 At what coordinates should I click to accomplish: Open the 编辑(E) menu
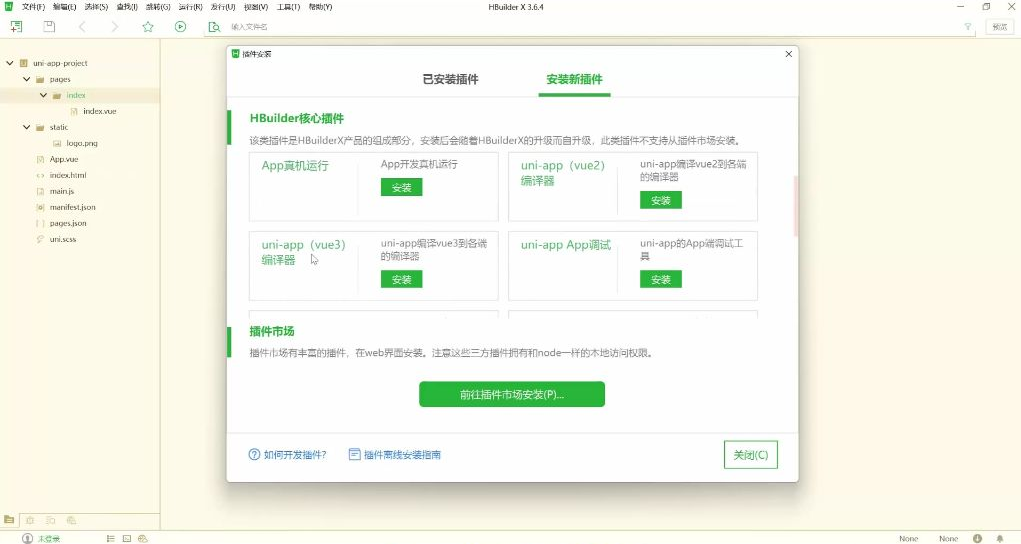click(64, 7)
